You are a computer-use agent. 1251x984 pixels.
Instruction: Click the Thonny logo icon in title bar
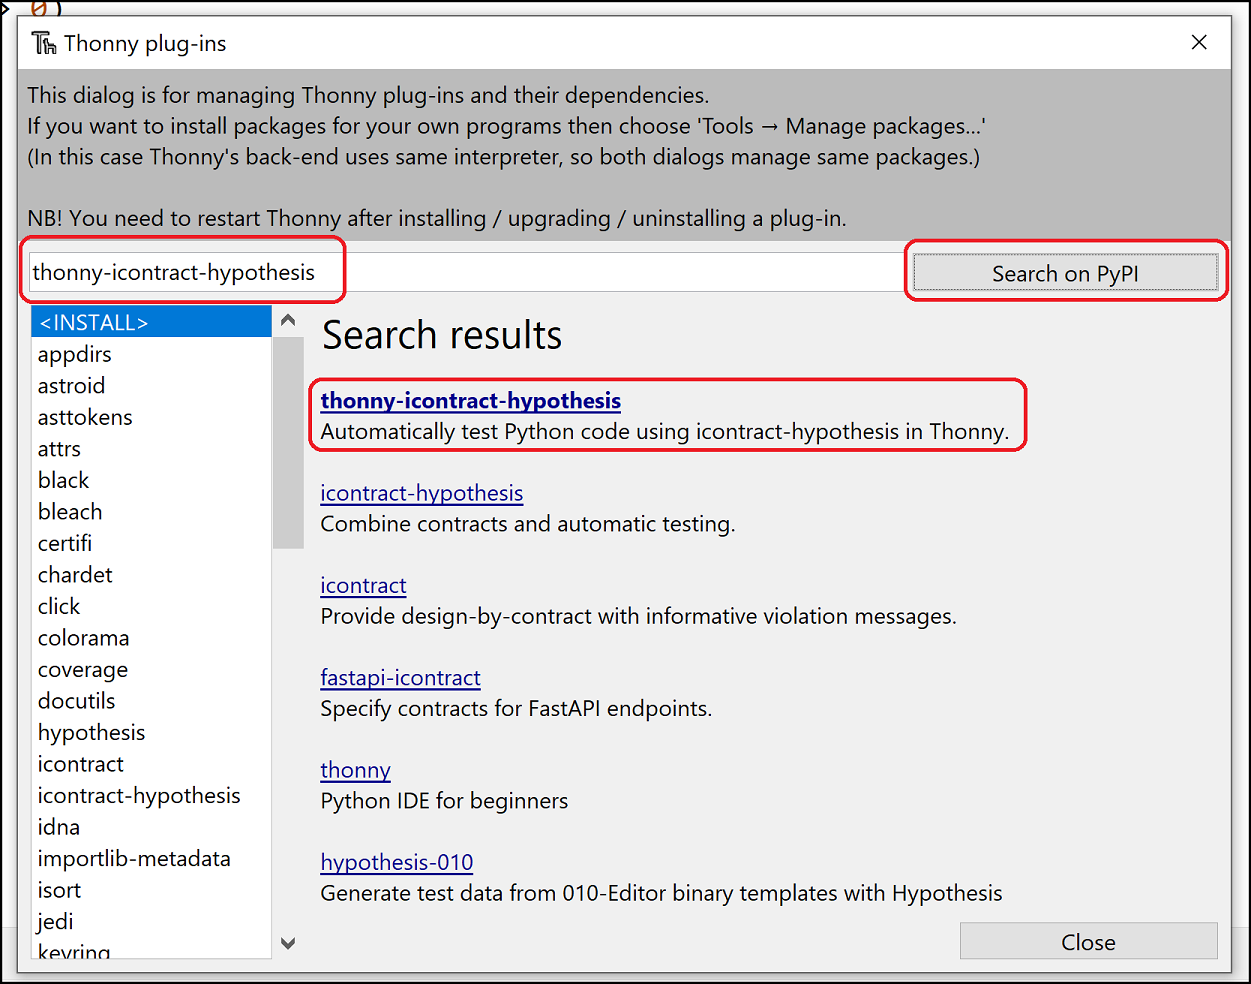point(44,43)
